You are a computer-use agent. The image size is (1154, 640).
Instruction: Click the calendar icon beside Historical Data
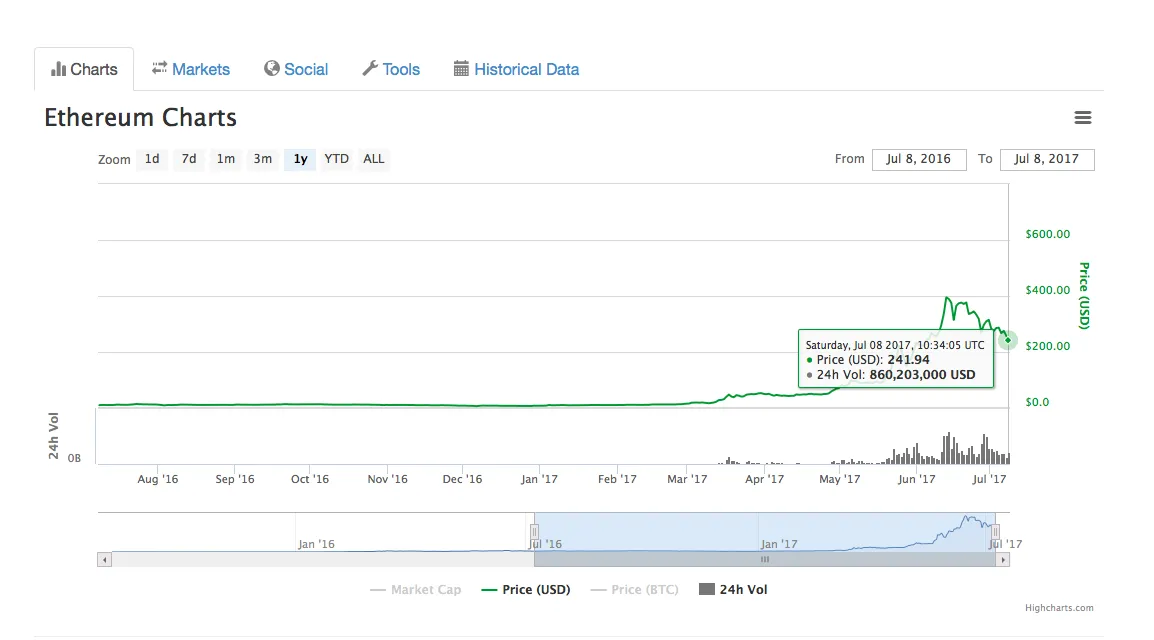(x=461, y=68)
